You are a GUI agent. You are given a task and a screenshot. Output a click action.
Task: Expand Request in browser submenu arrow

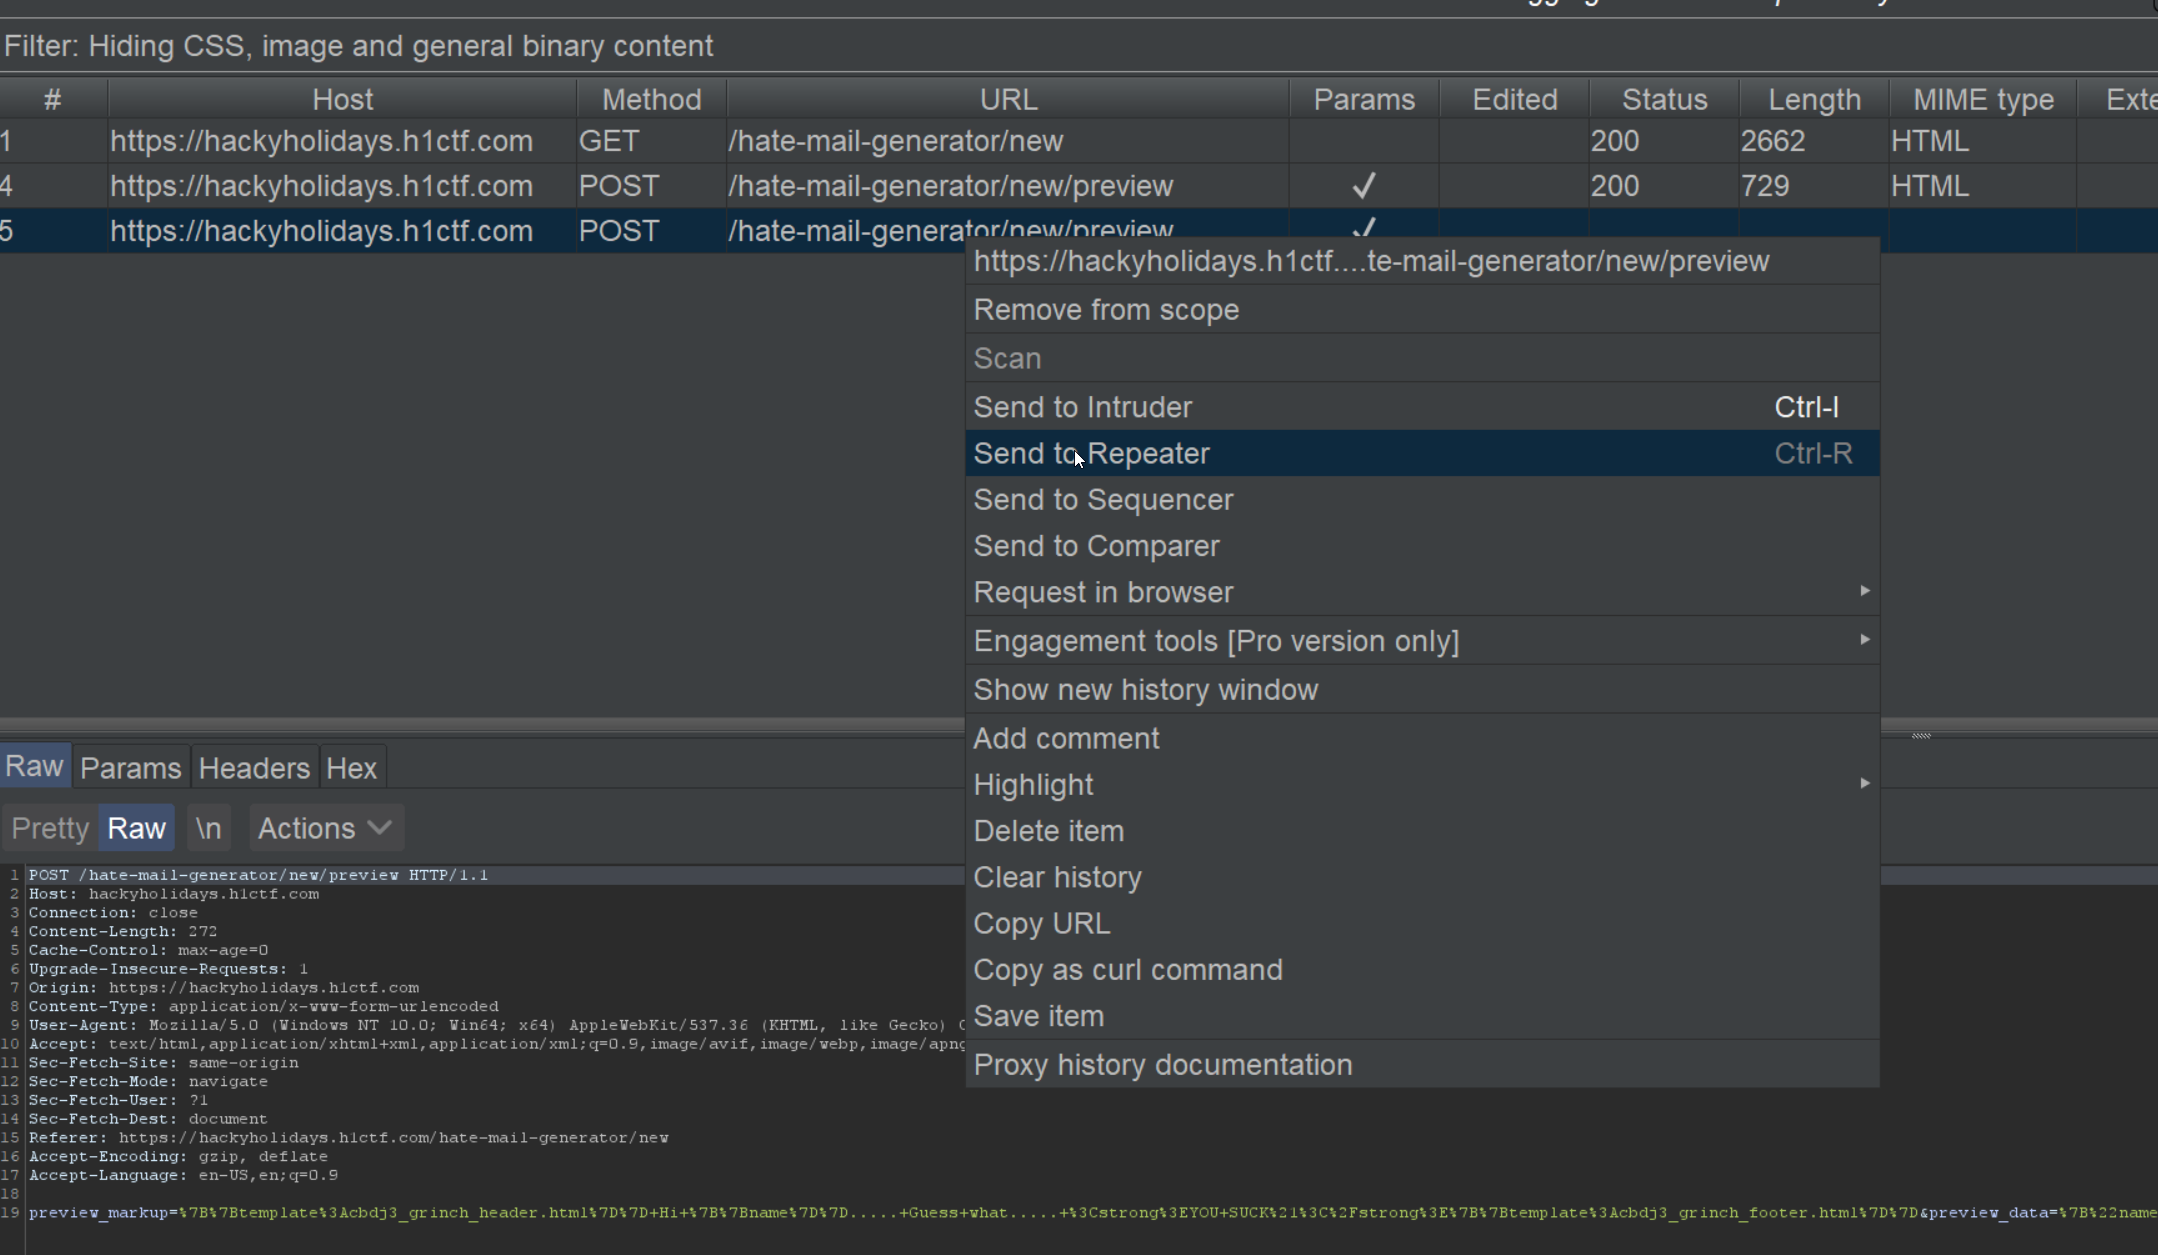1864,592
